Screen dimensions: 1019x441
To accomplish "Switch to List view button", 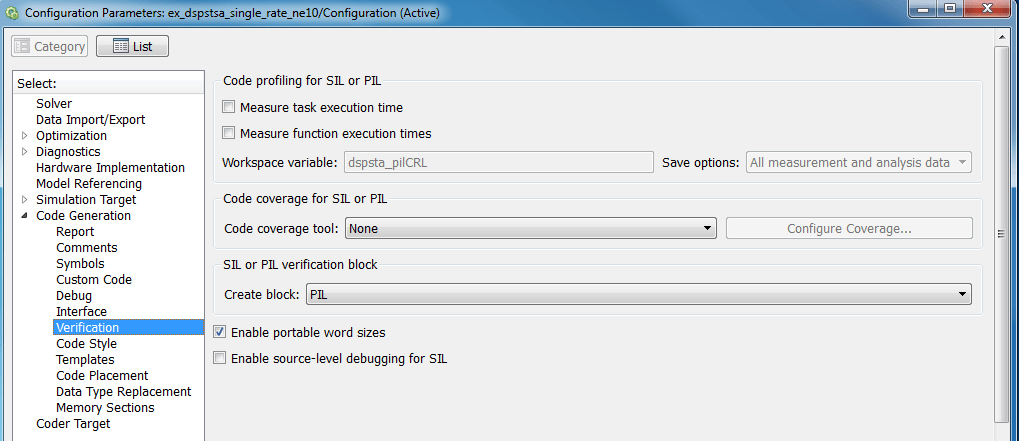I will (132, 46).
